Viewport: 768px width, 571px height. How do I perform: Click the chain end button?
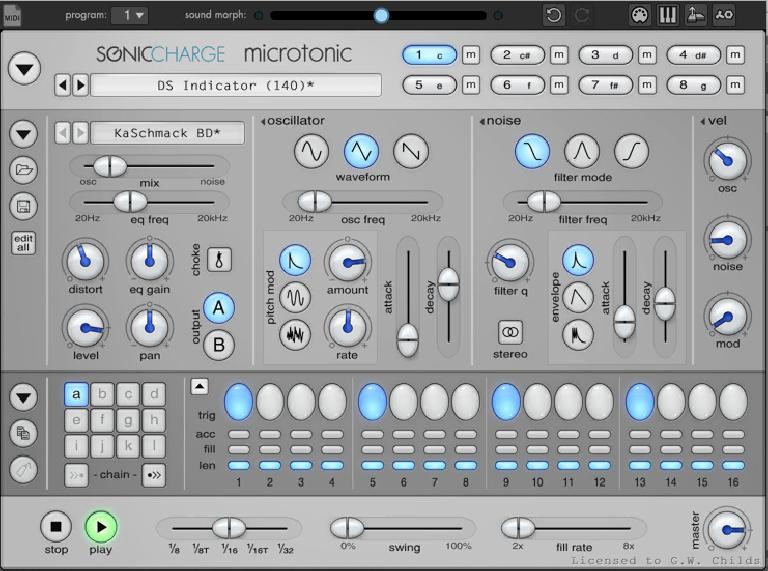tap(154, 475)
